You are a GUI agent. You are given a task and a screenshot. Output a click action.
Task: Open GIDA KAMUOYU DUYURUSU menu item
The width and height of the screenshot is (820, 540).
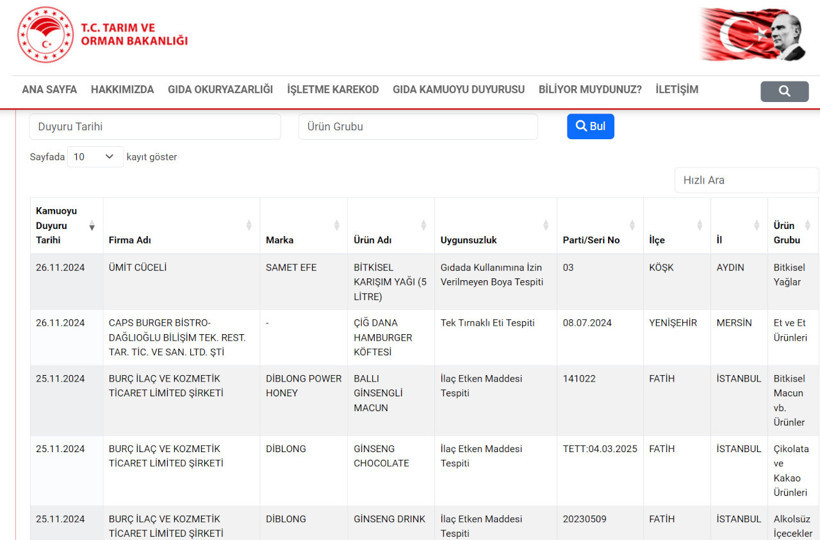point(459,89)
